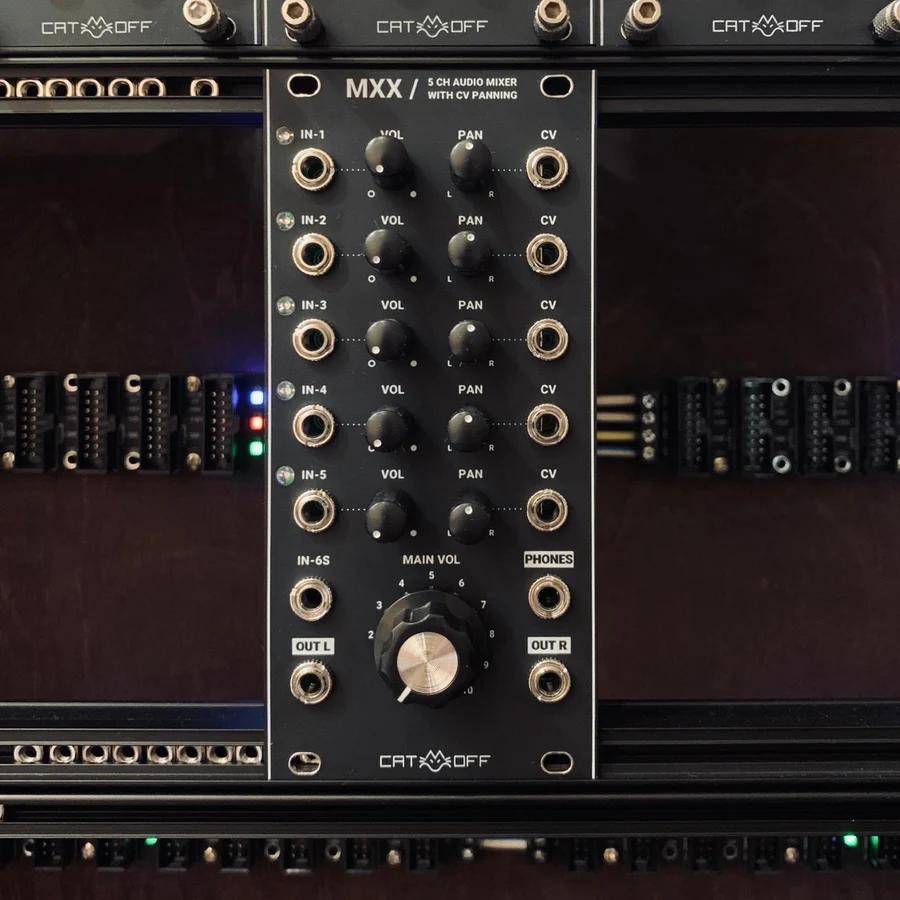Click the channel 4 PAN knob
The height and width of the screenshot is (900, 900).
point(469,429)
